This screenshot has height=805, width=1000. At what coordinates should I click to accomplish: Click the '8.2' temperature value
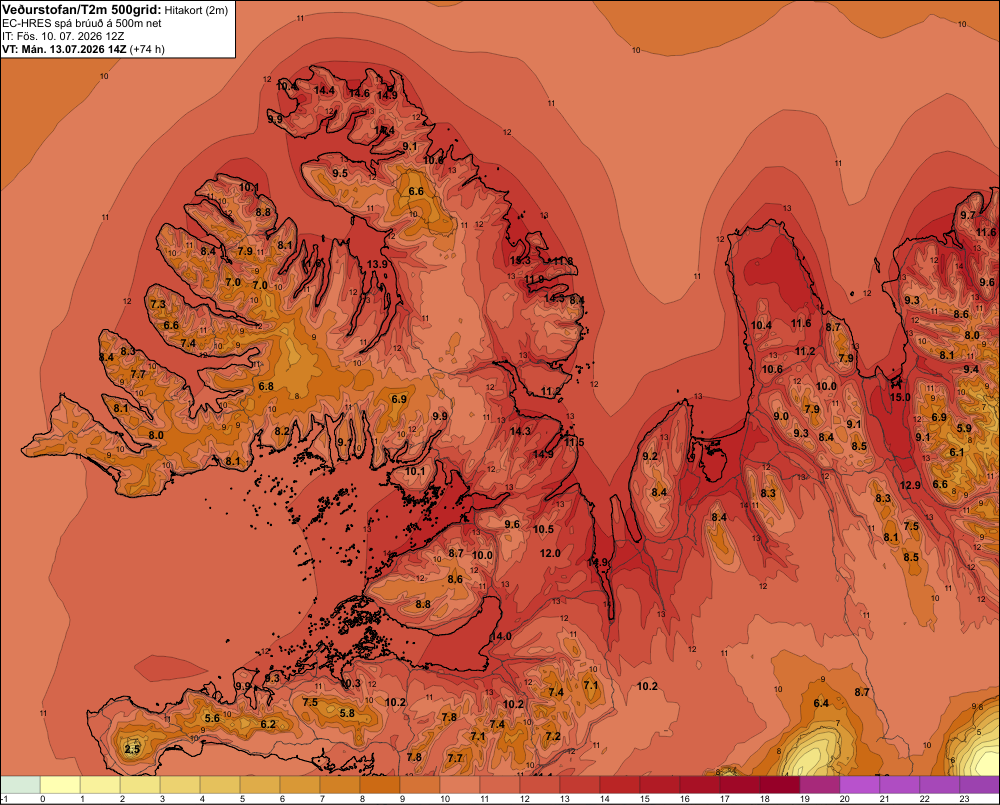coord(282,431)
